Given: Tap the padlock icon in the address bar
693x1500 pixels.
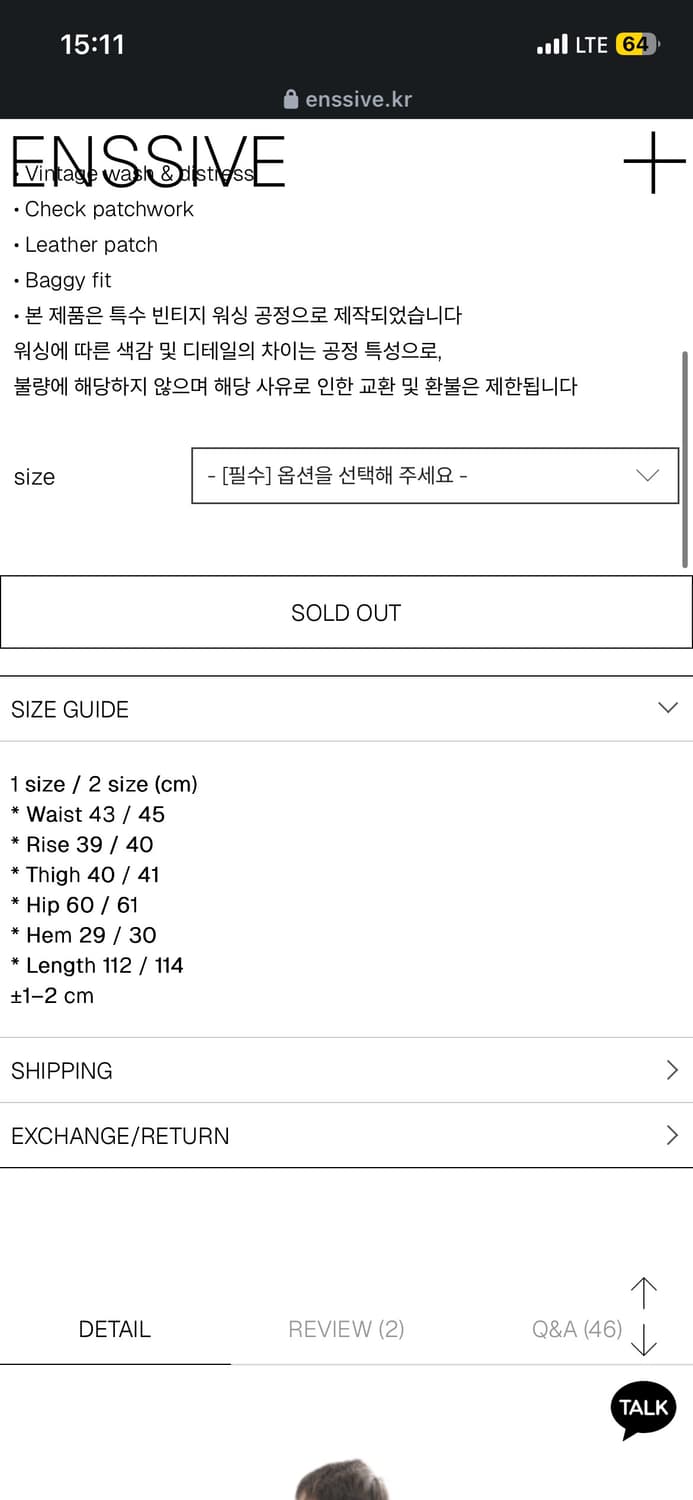Looking at the screenshot, I should click(291, 99).
